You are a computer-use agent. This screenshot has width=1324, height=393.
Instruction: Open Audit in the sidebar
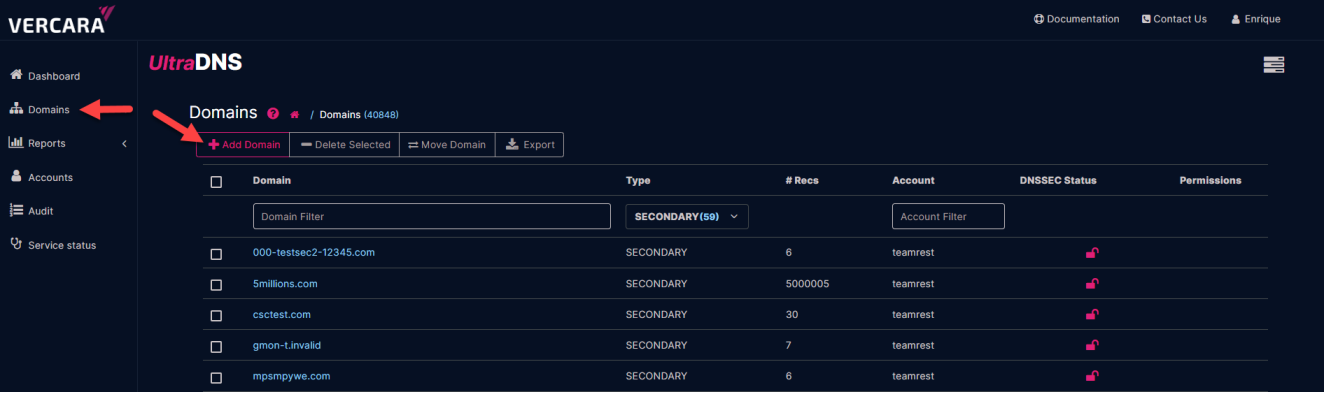pyautogui.click(x=31, y=211)
